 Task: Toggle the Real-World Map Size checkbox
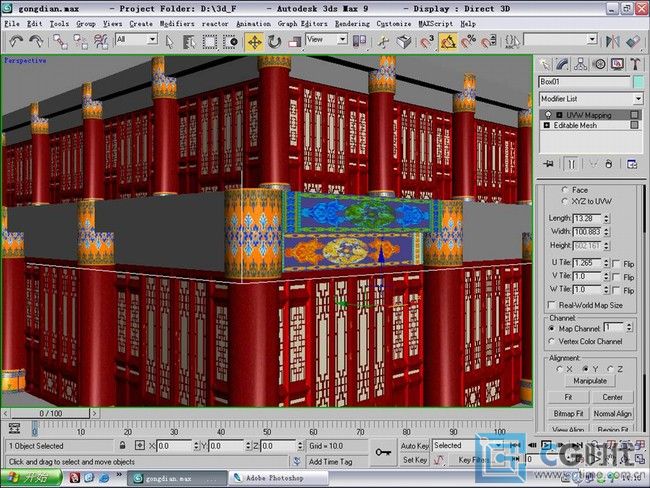551,305
